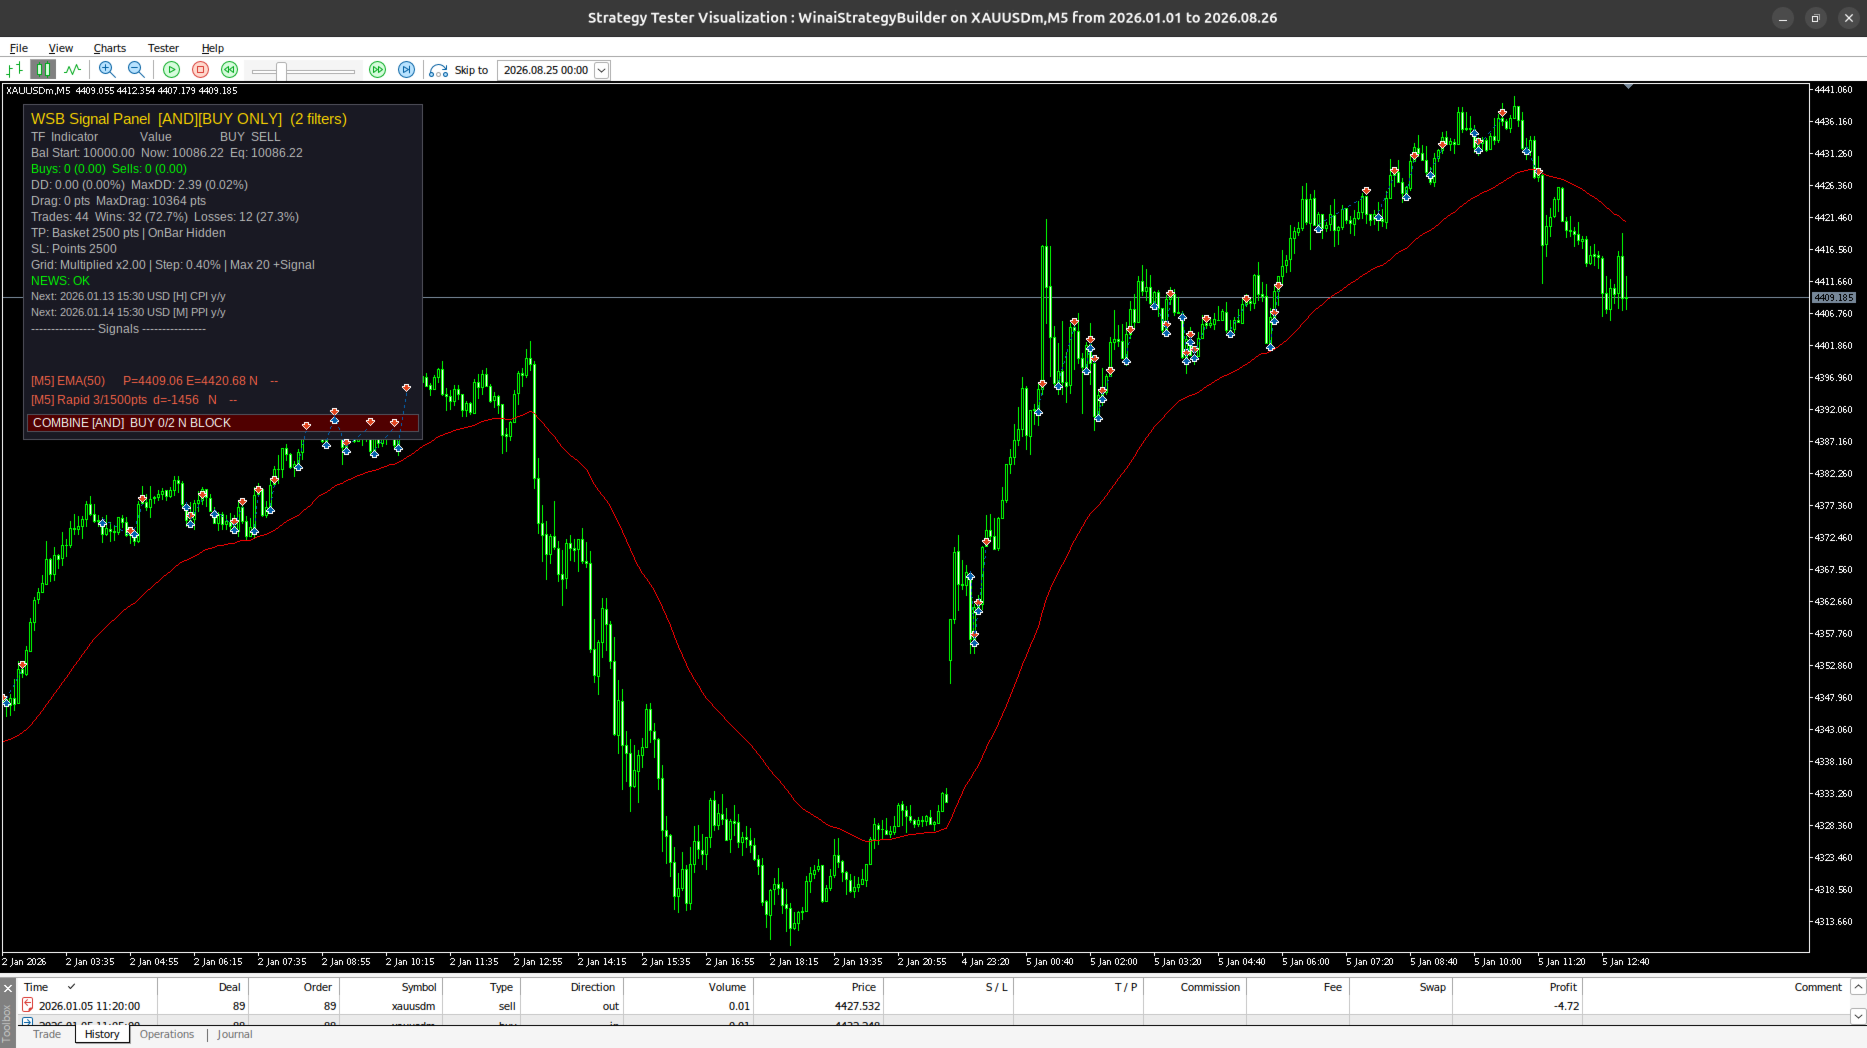Click the xauusdm symbol cell
This screenshot has width=1867, height=1048.
tap(413, 1006)
